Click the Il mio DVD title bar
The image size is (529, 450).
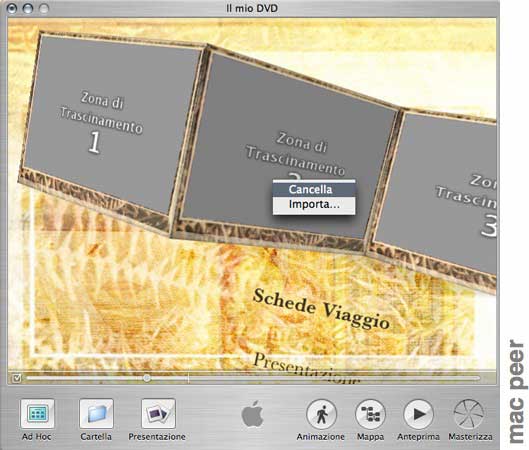(252, 8)
